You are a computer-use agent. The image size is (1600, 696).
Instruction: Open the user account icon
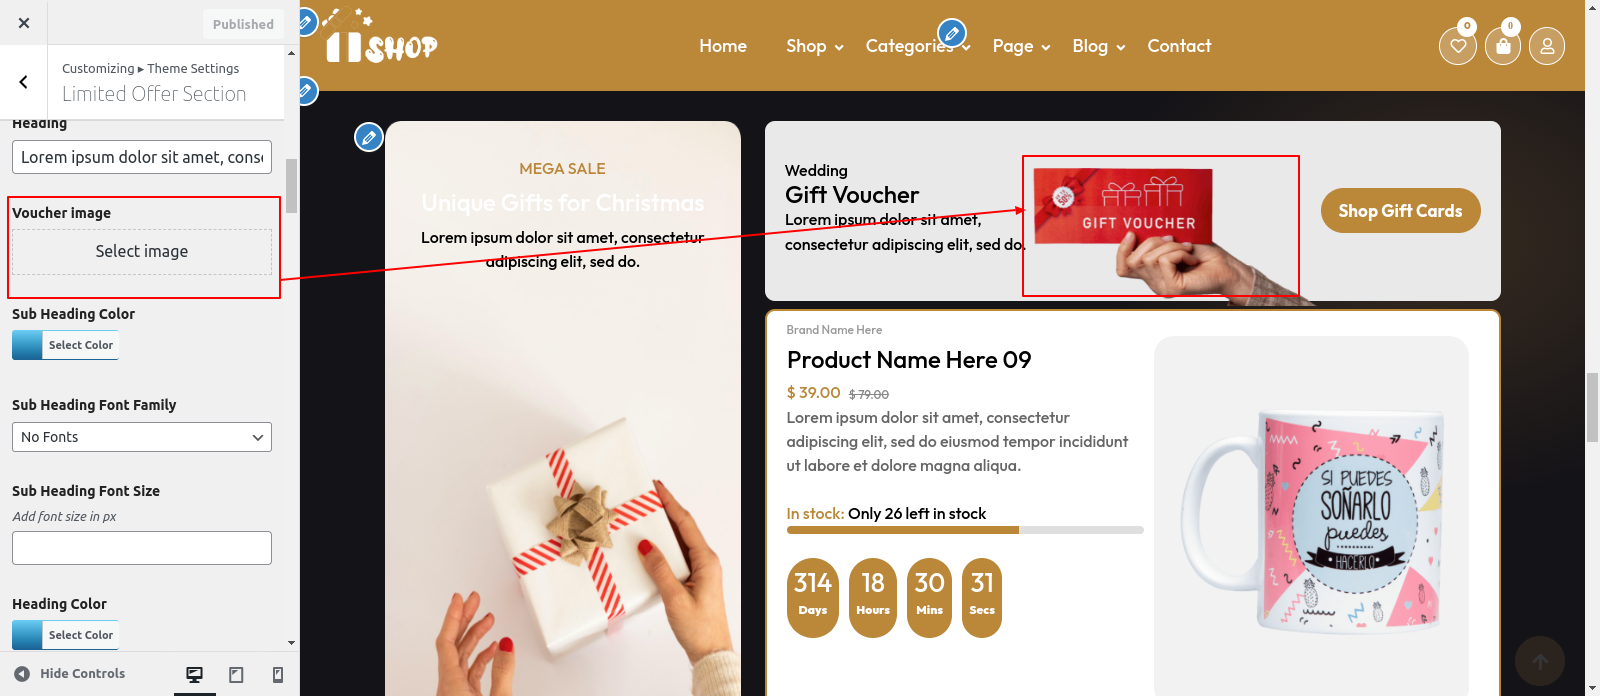coord(1547,46)
